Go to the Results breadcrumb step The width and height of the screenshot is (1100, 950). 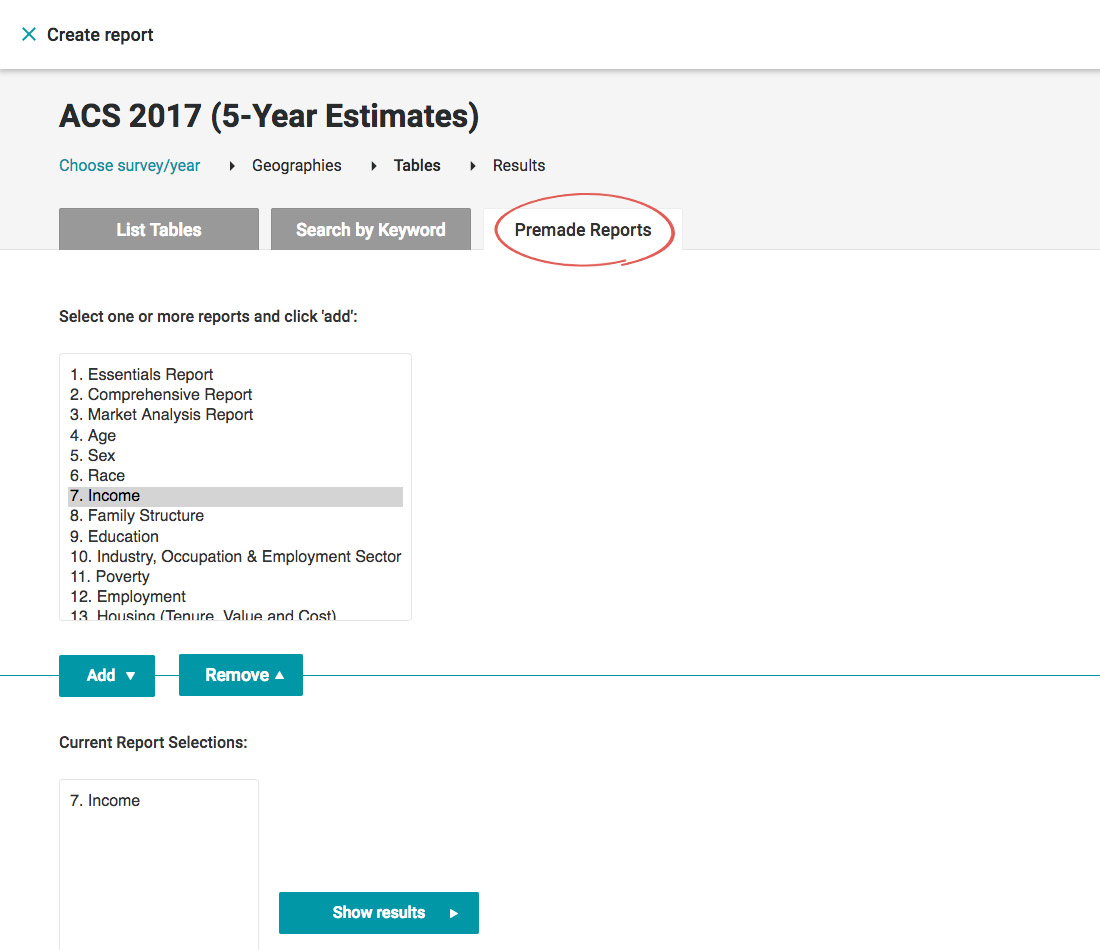518,166
